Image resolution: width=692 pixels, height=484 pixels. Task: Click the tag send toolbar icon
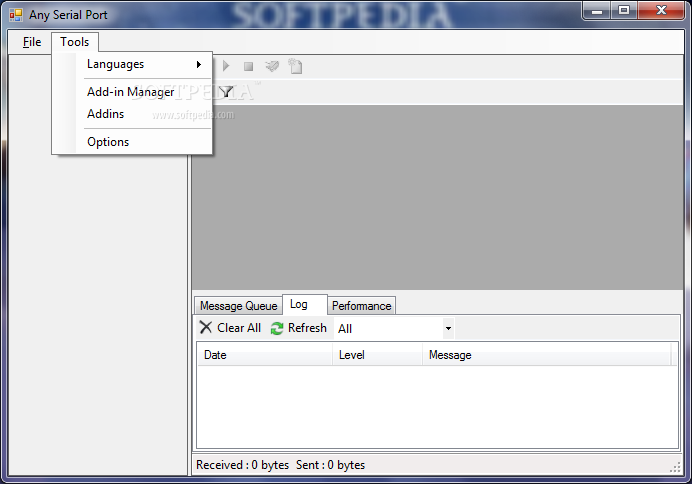pyautogui.click(x=272, y=66)
